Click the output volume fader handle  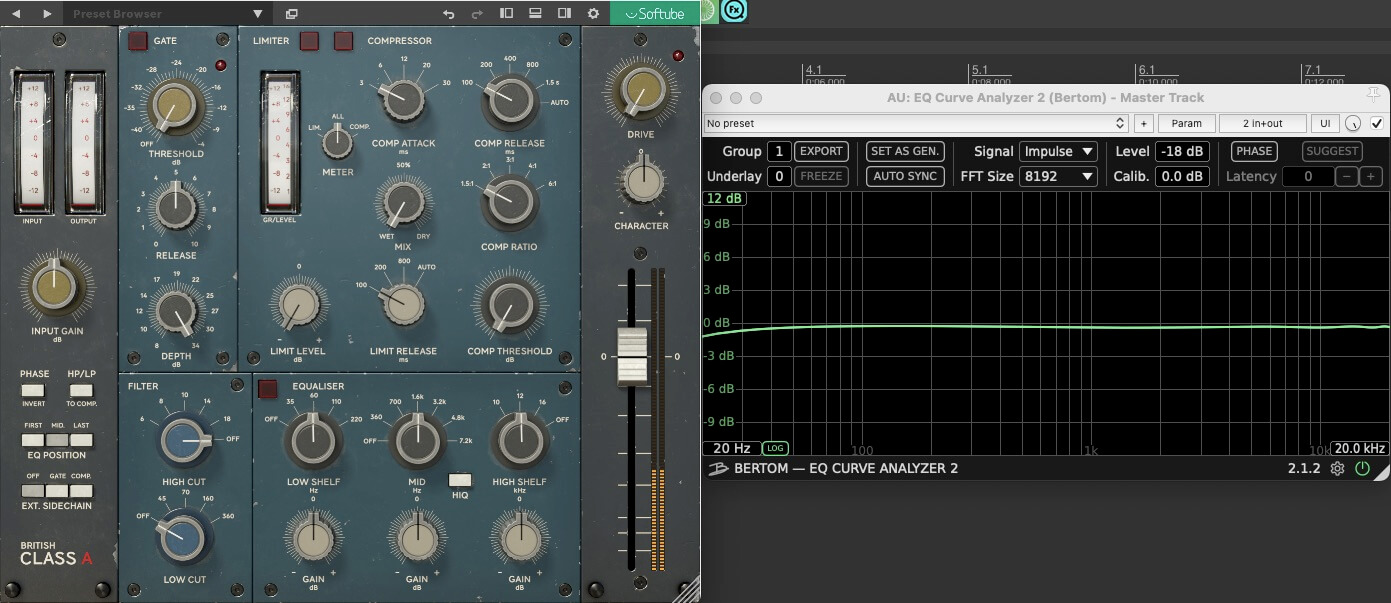pos(632,356)
